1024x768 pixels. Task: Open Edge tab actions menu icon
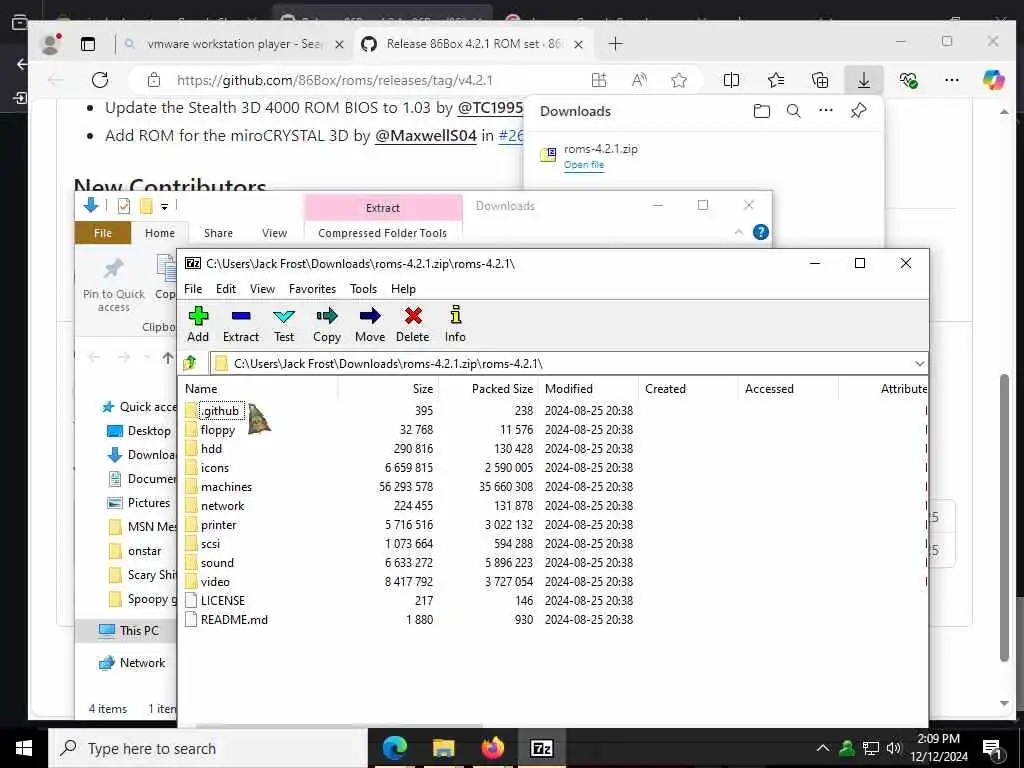pos(88,44)
